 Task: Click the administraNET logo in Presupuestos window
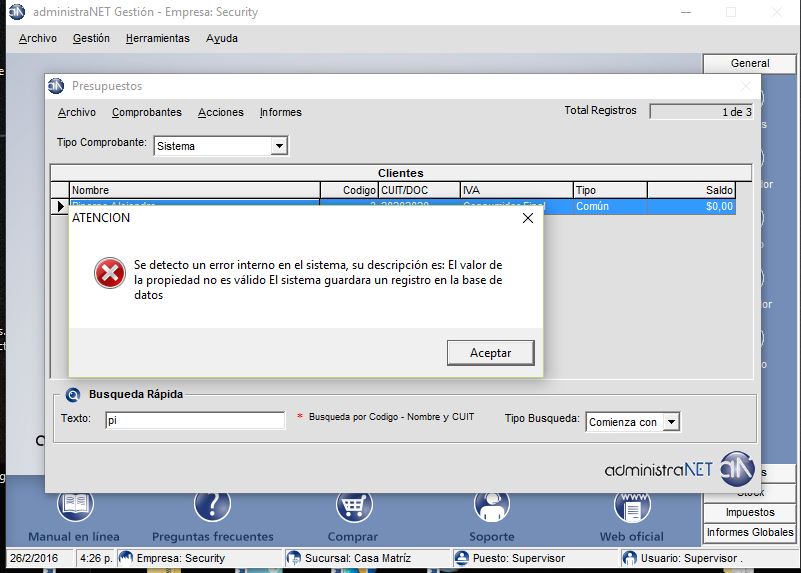click(679, 469)
